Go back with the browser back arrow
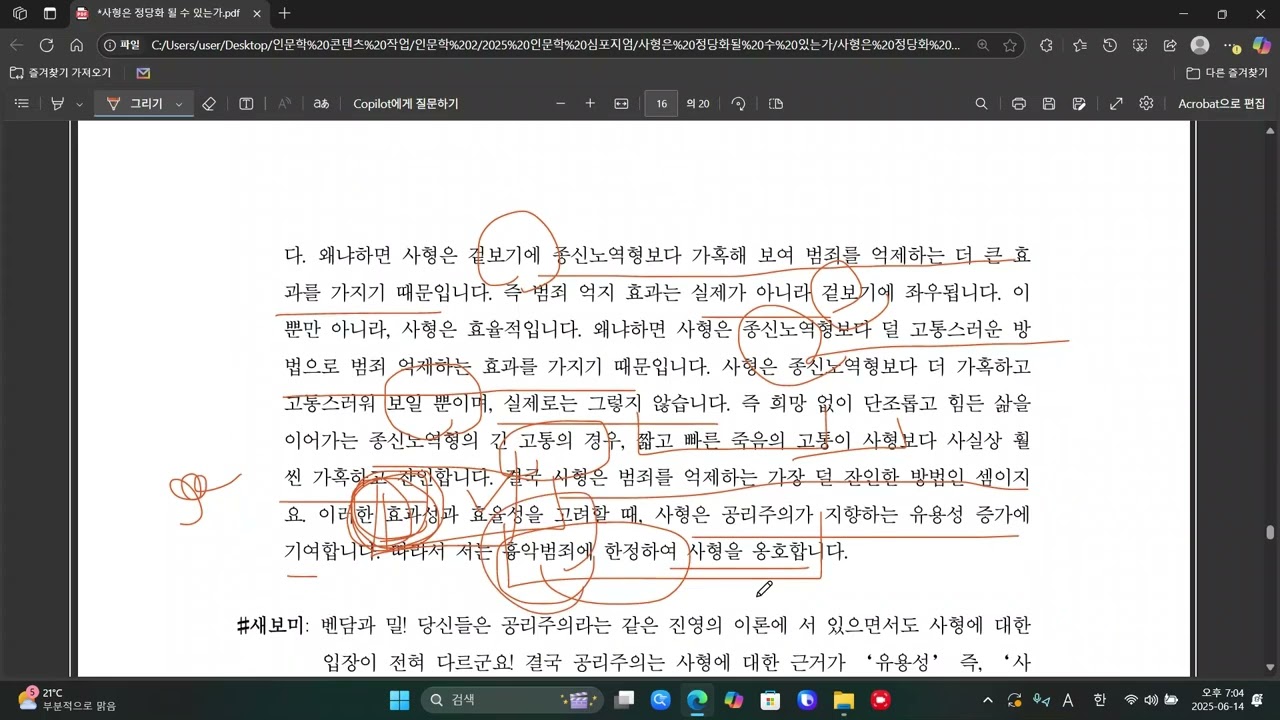 tap(17, 45)
